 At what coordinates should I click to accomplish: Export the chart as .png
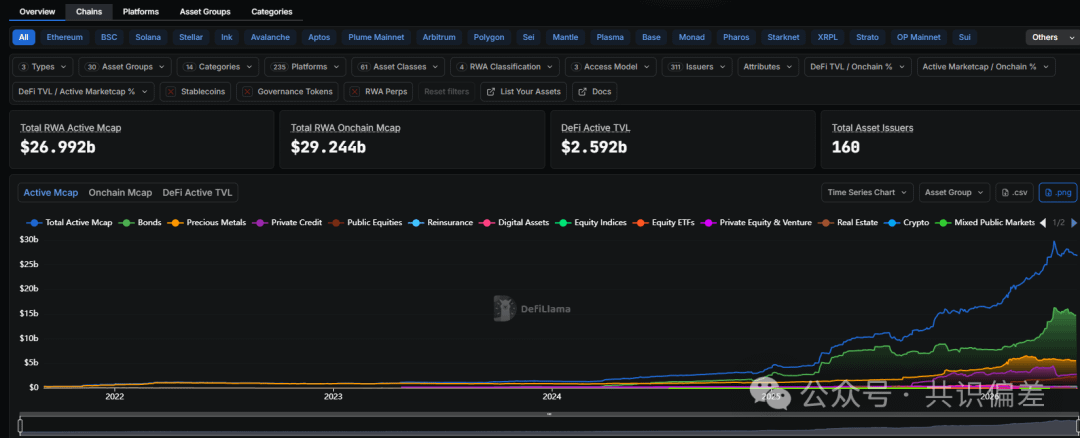coord(1056,193)
